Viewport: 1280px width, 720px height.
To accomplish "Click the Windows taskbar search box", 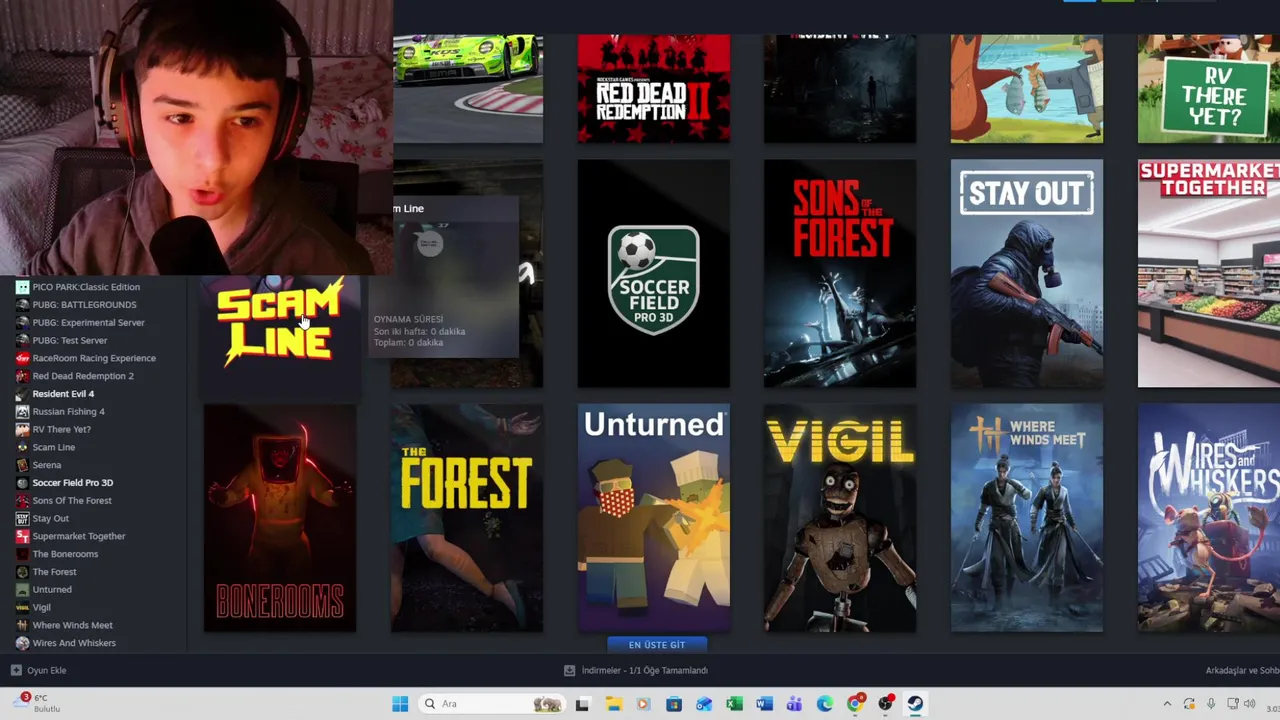I will pyautogui.click(x=490, y=704).
